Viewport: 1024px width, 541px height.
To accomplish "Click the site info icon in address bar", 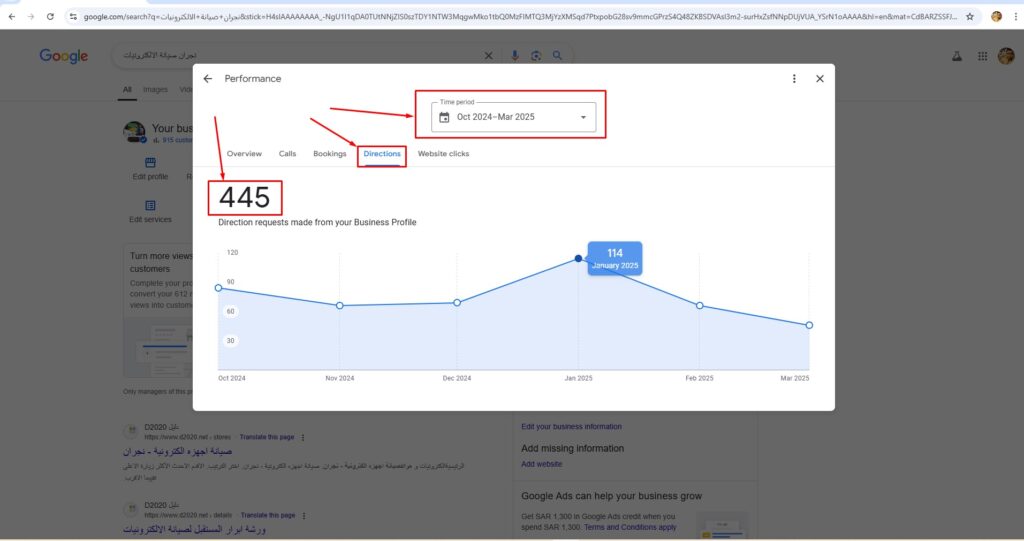I will (73, 16).
